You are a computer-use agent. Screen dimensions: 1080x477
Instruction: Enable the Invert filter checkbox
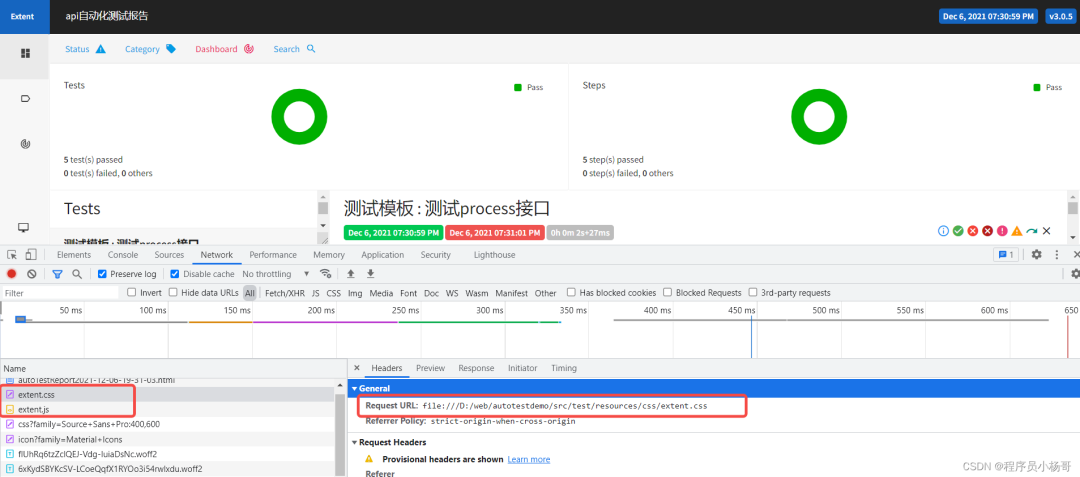[x=132, y=293]
